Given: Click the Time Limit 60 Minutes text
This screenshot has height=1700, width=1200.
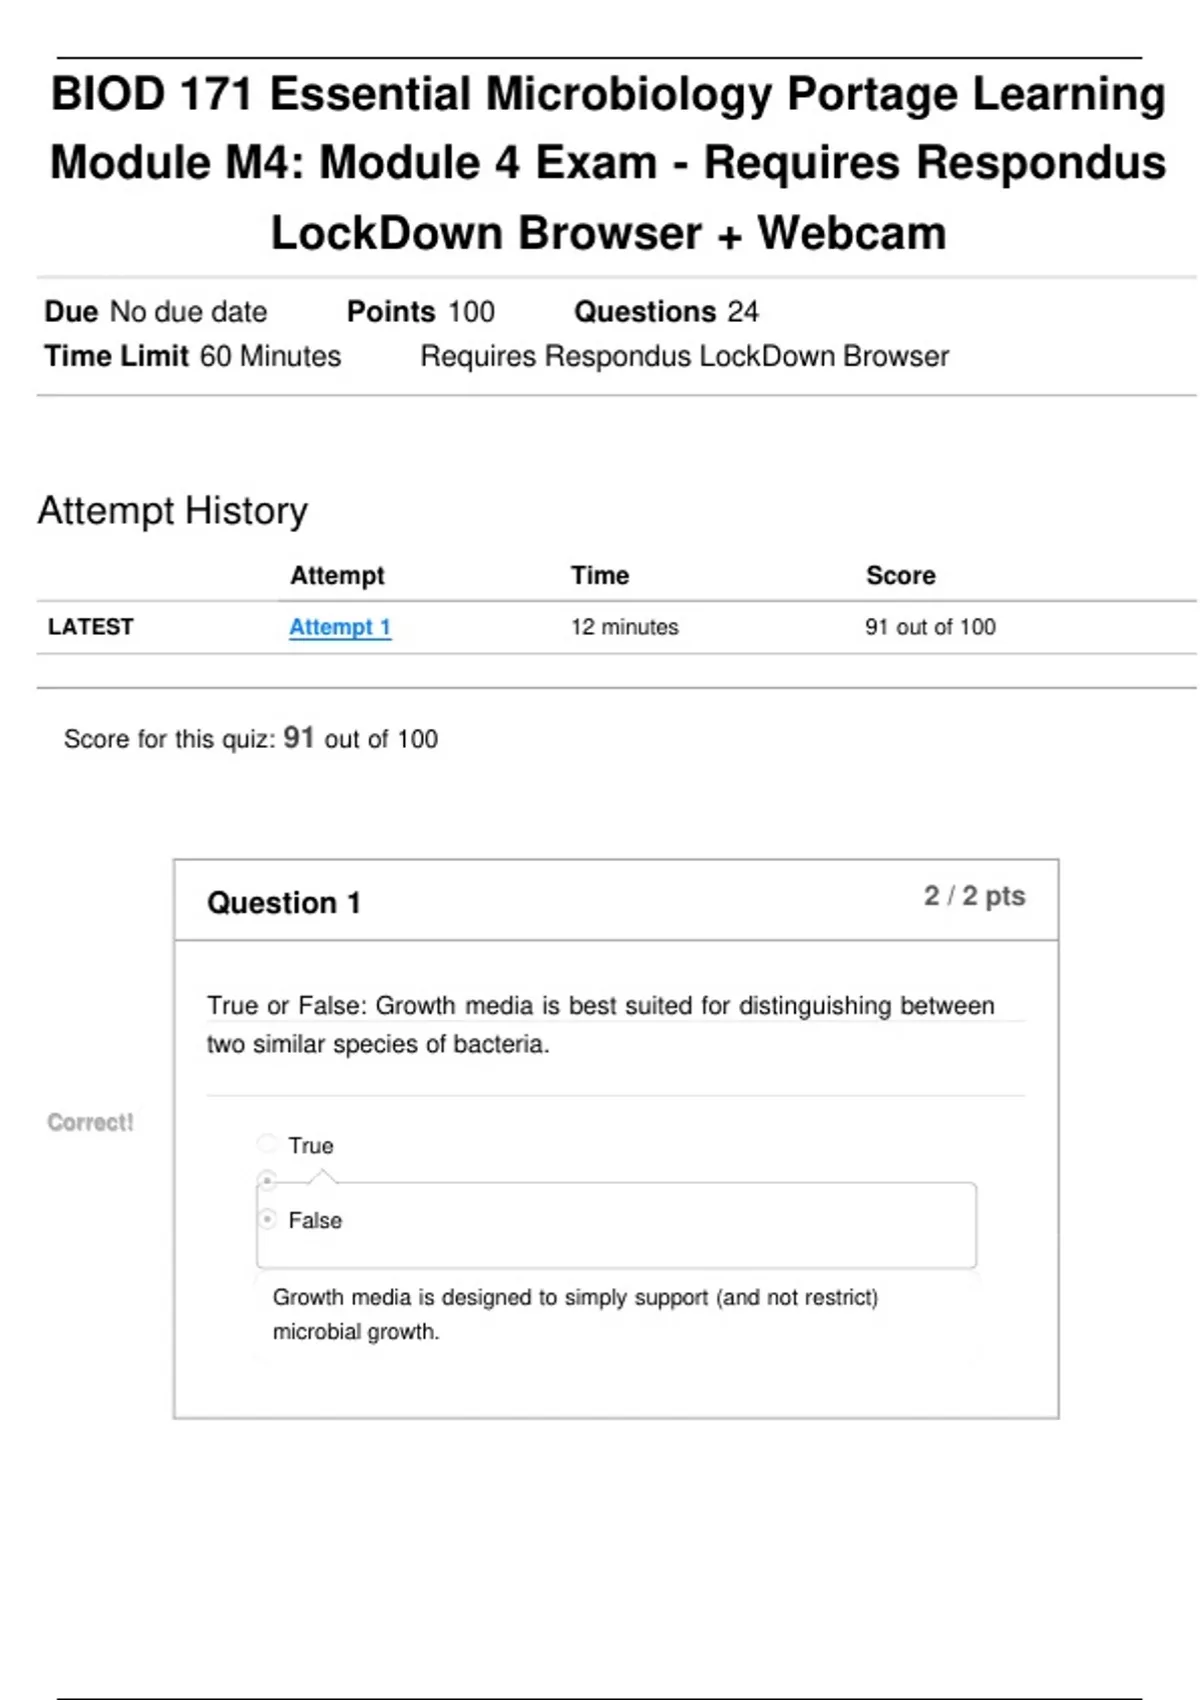Looking at the screenshot, I should tap(193, 356).
